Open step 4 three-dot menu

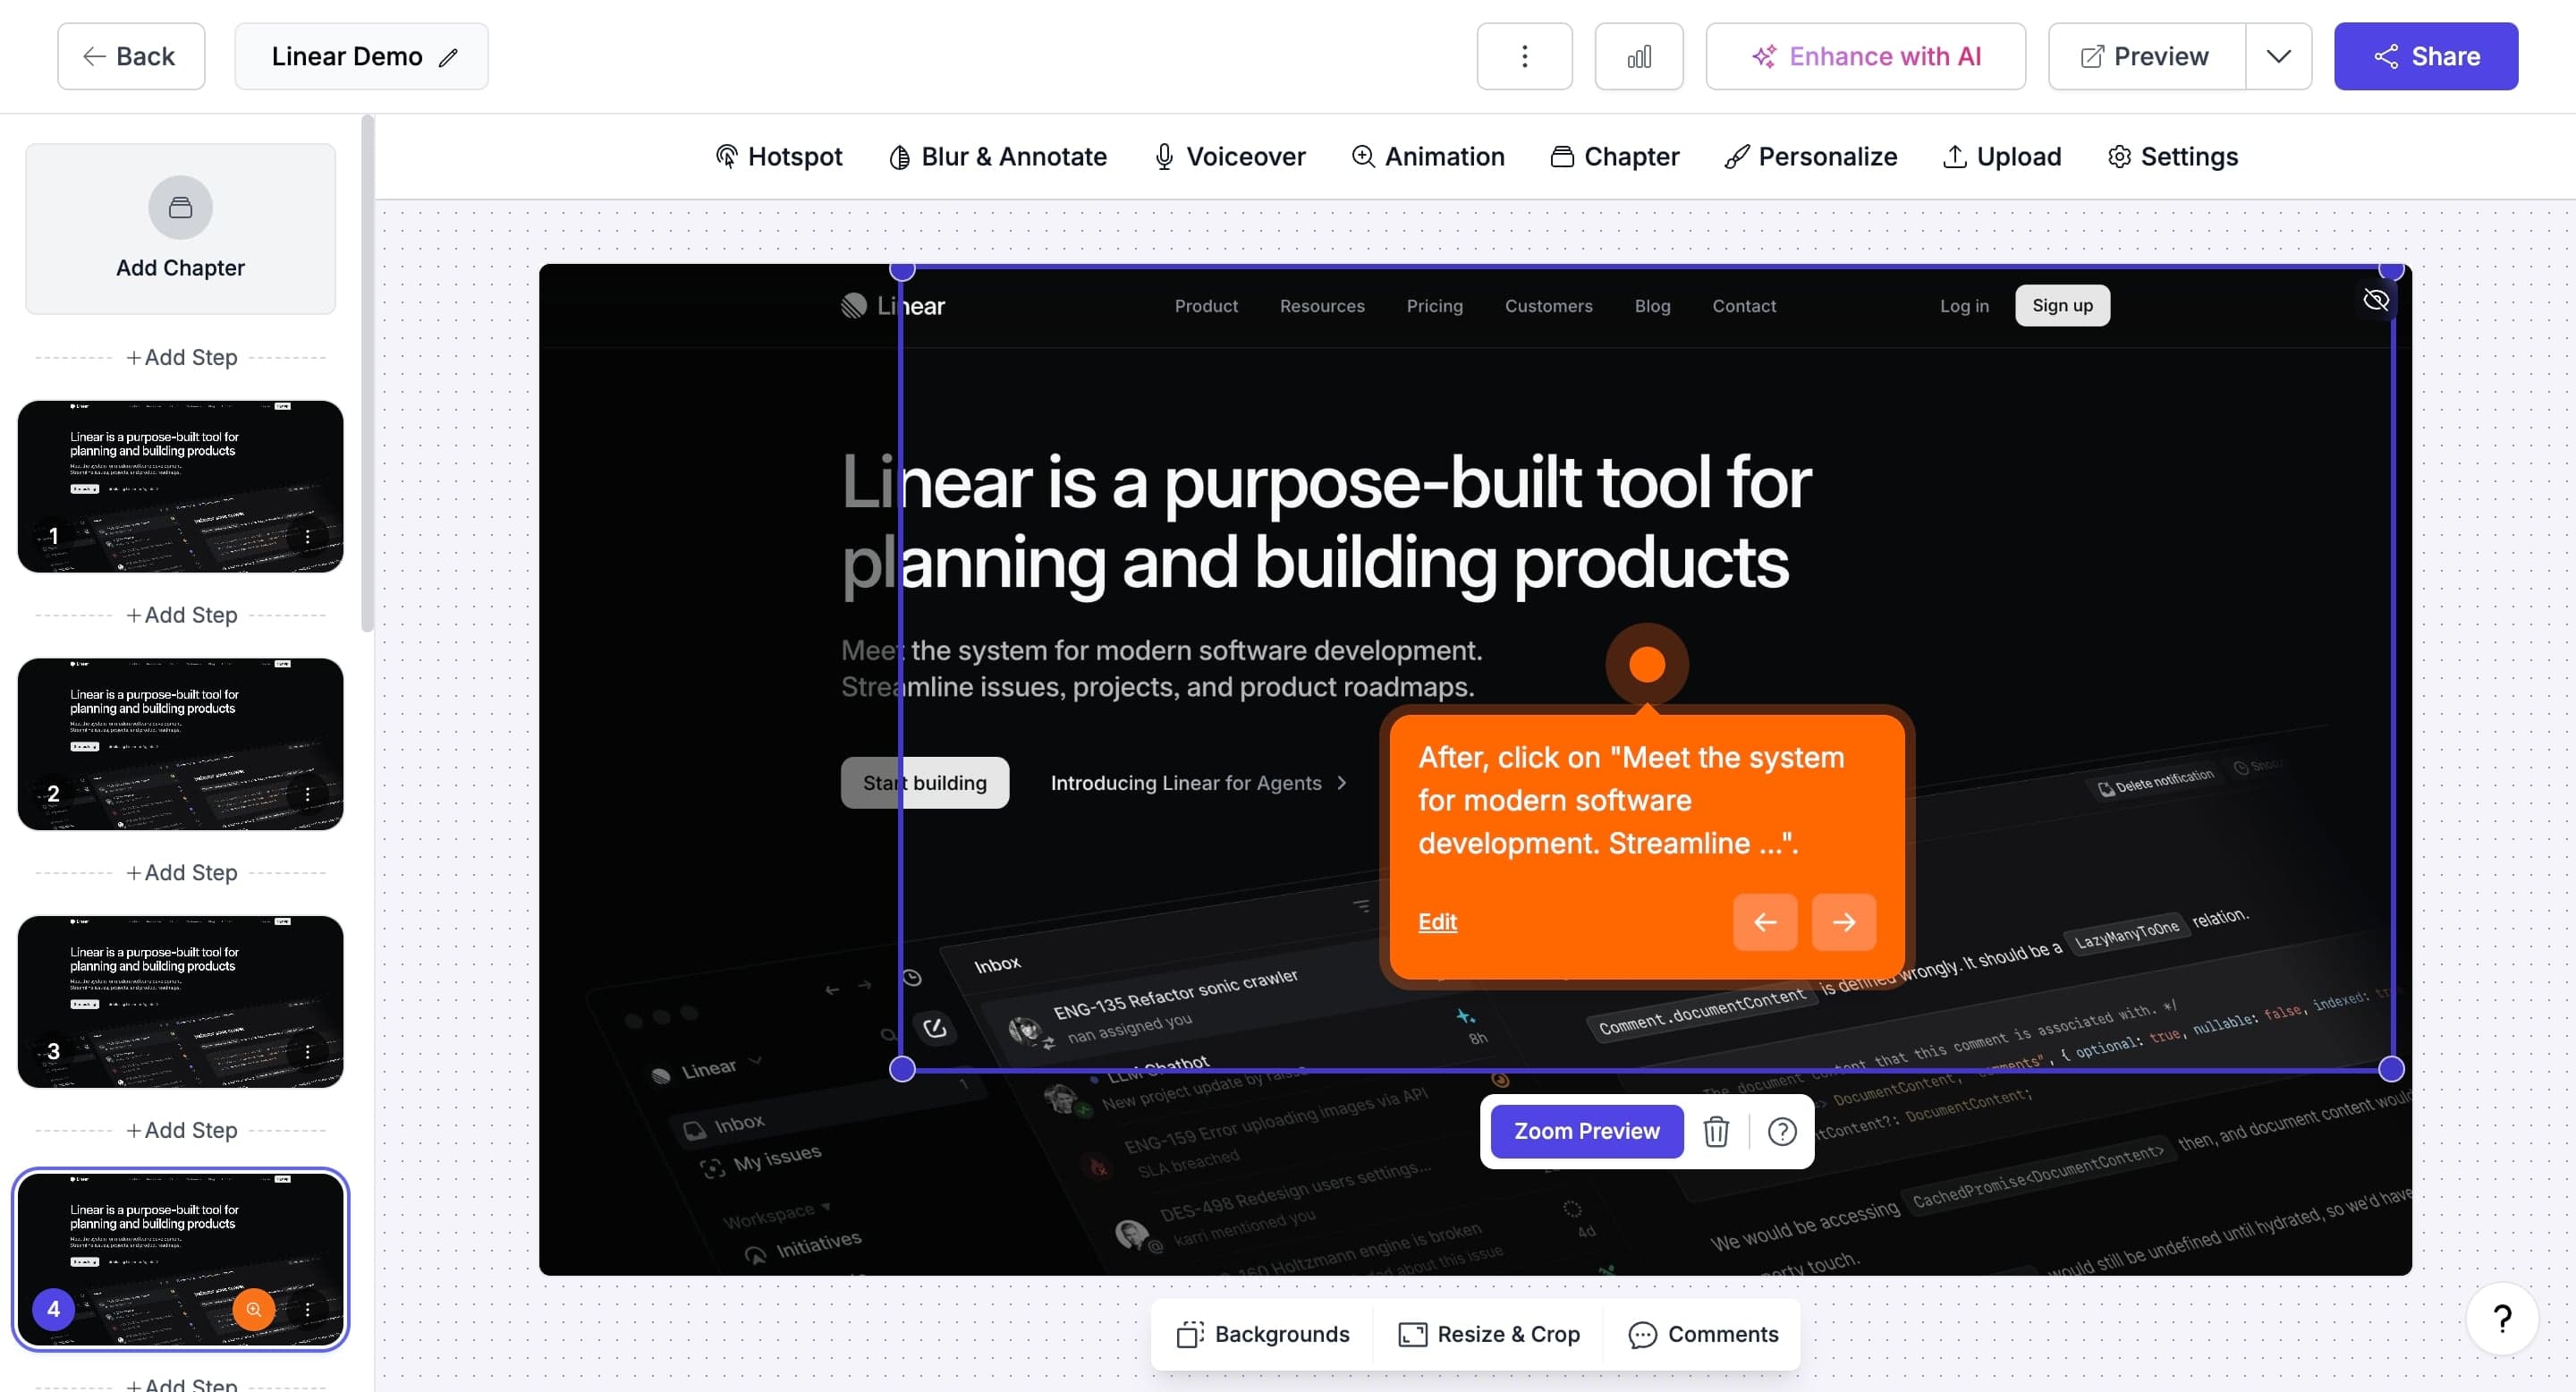pos(307,1309)
